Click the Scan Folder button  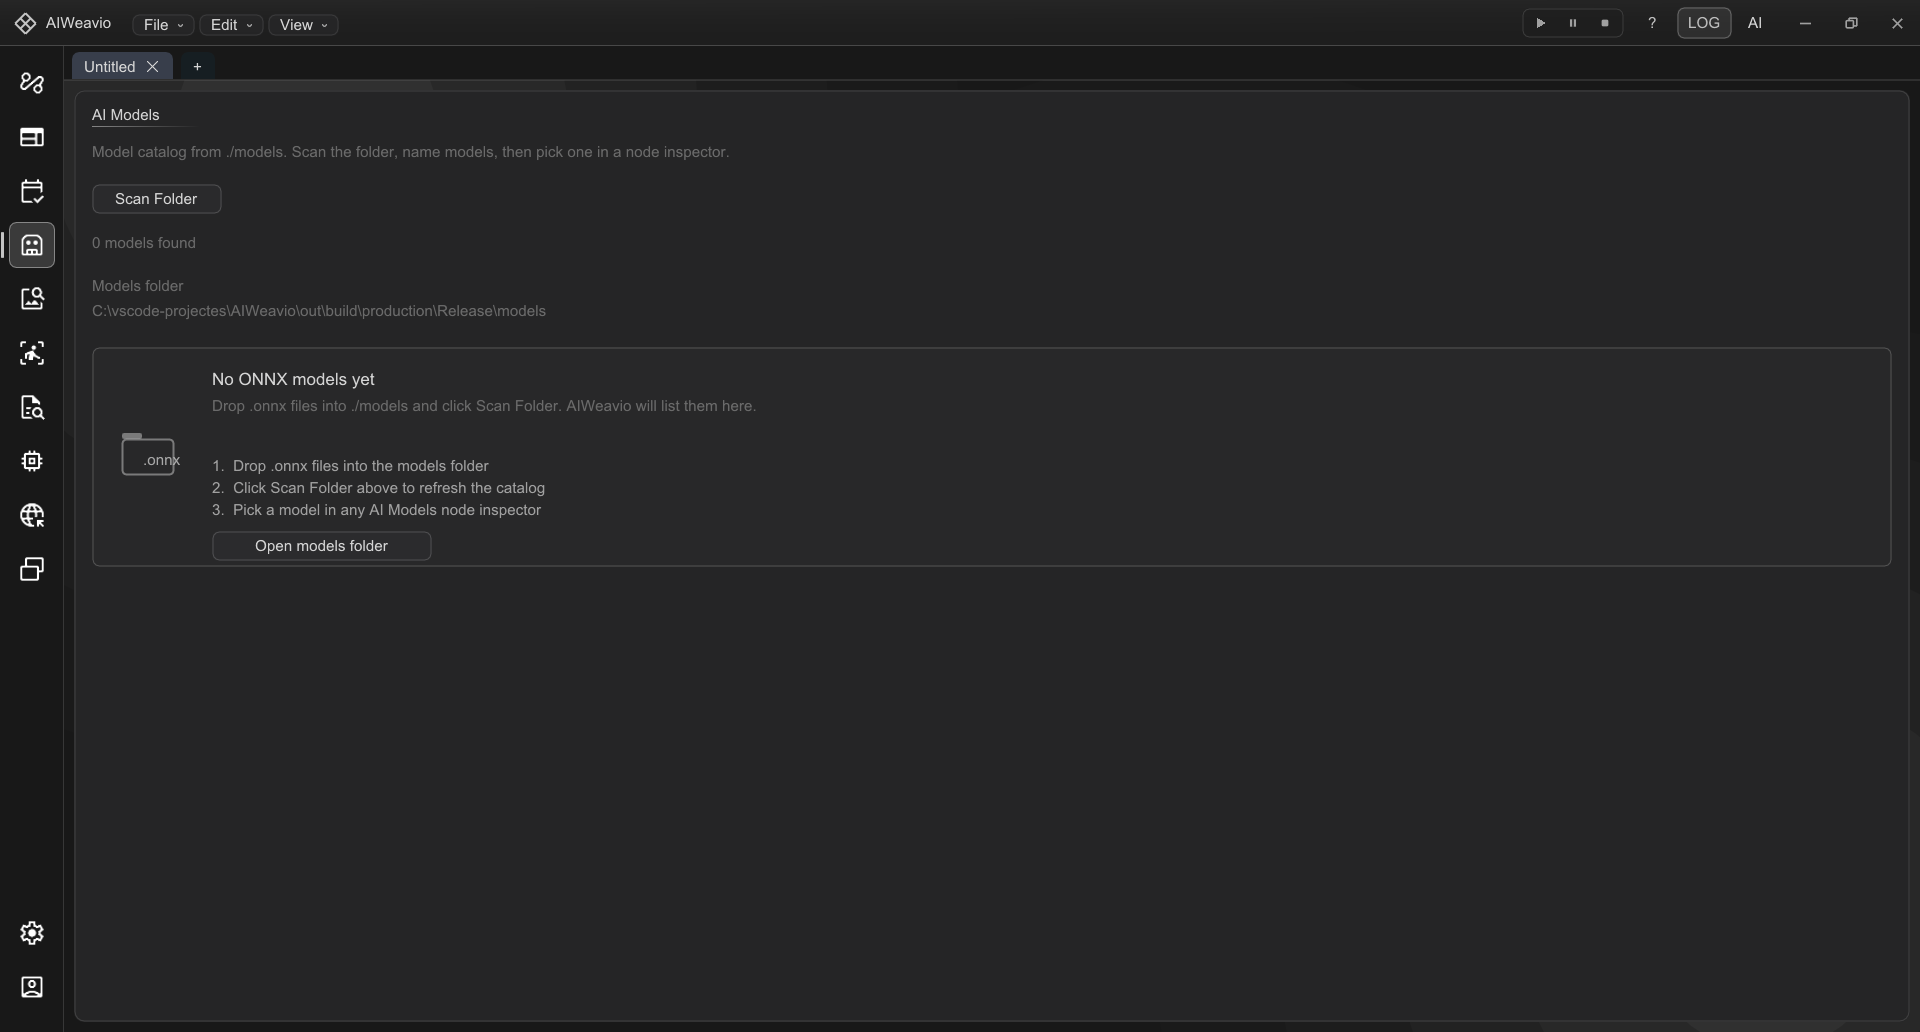[x=157, y=199]
